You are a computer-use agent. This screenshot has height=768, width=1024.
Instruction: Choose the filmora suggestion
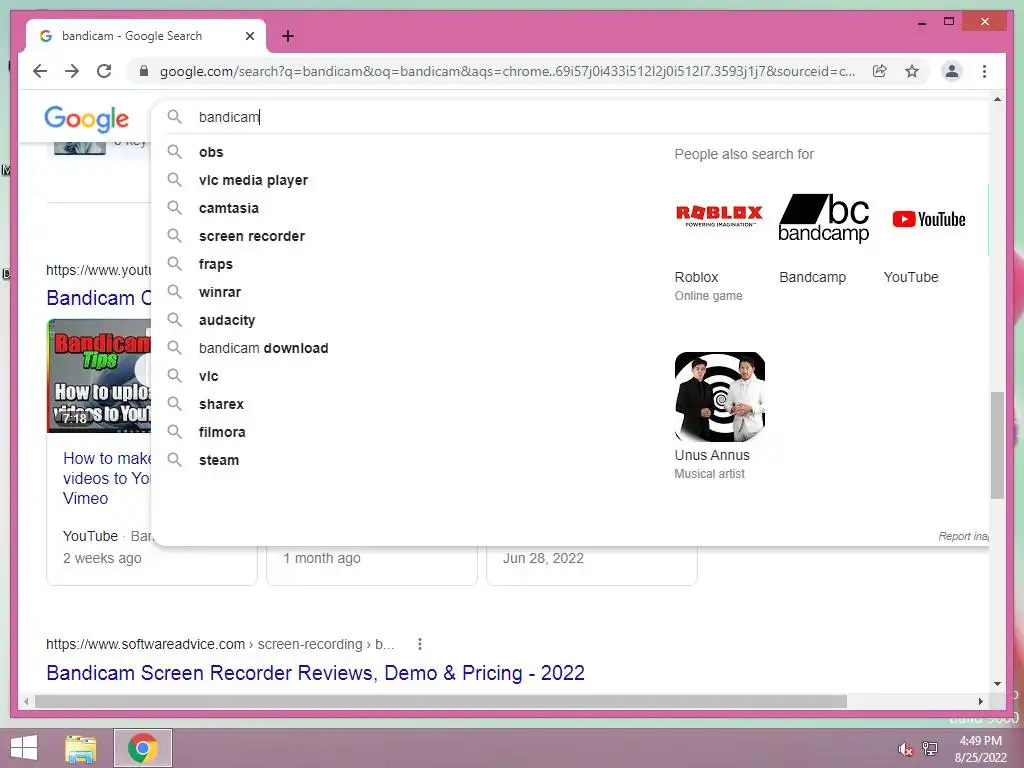point(222,432)
